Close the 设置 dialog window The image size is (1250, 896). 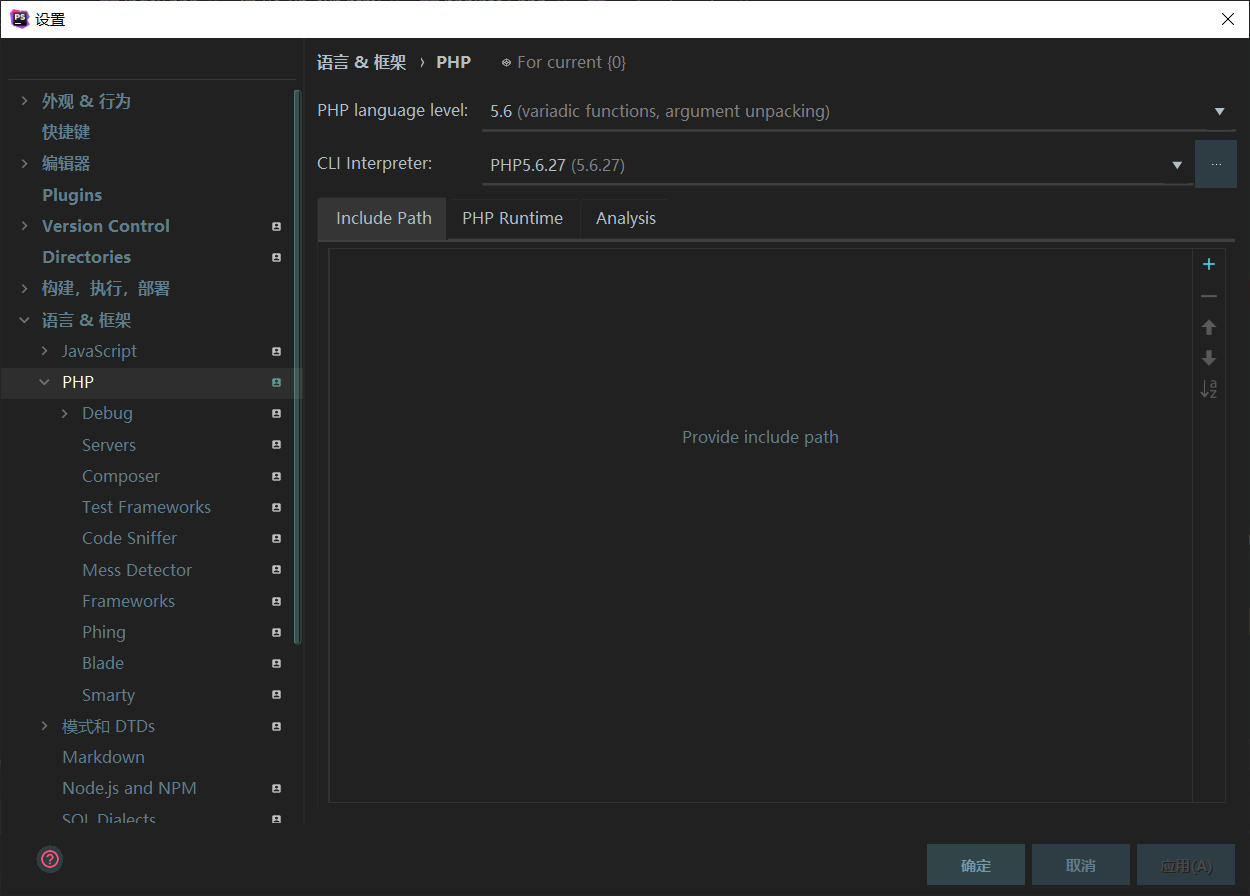click(1227, 19)
